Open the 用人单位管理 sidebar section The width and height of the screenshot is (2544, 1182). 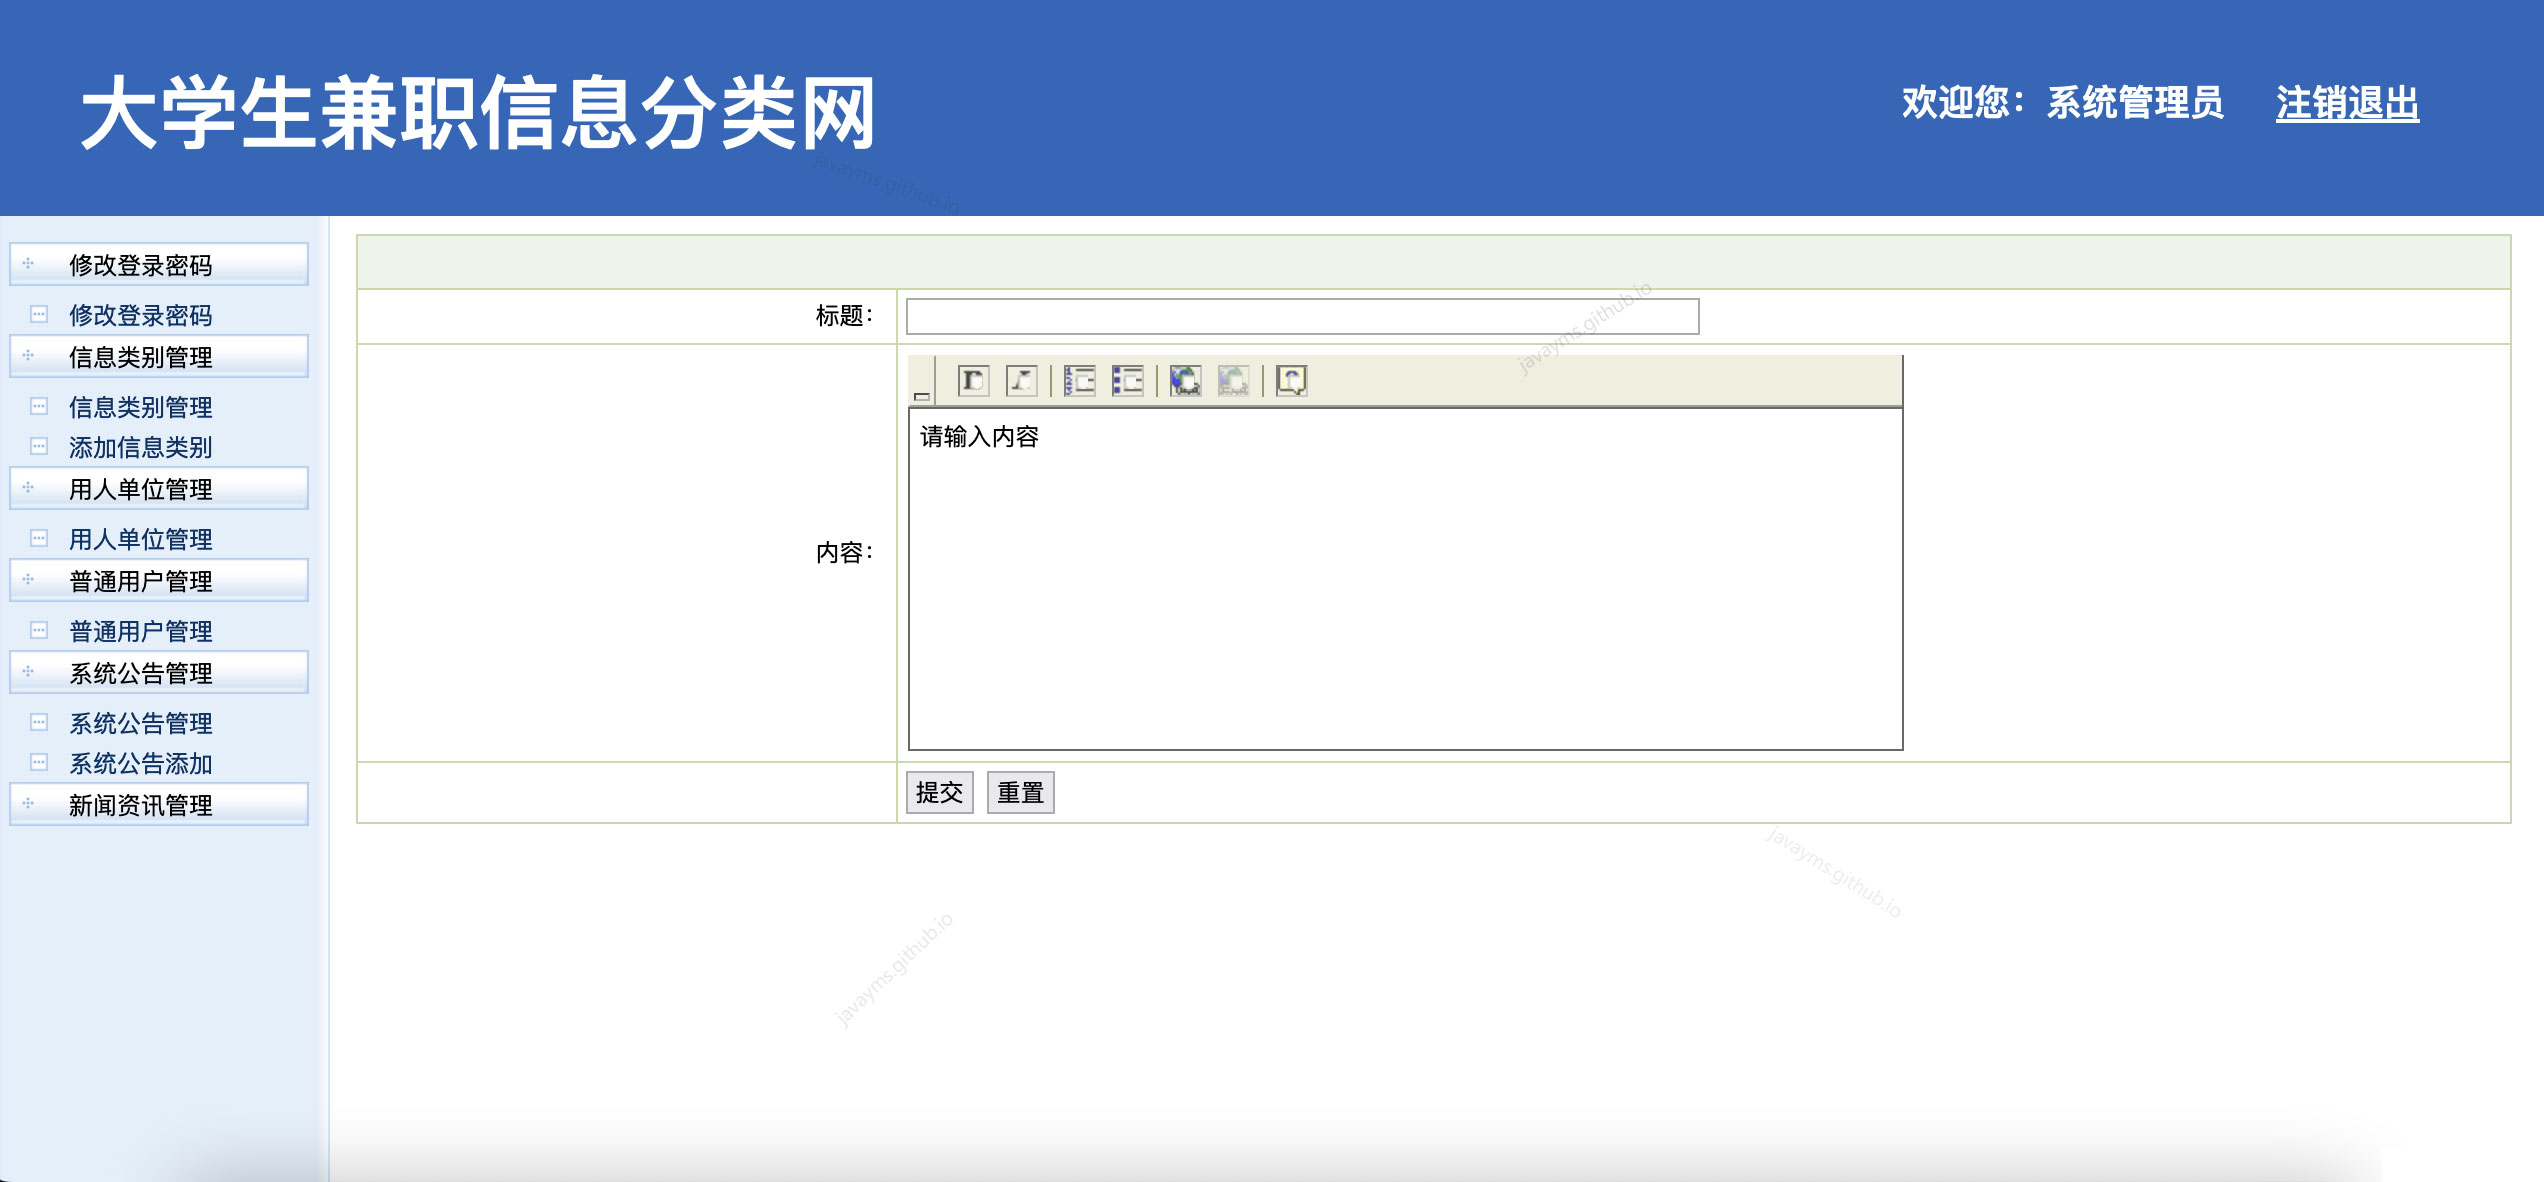pos(140,490)
